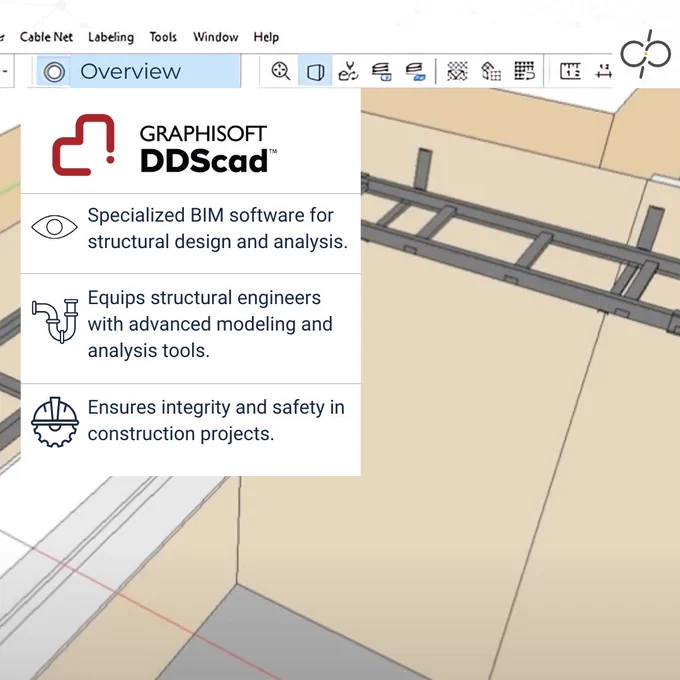Click the dimension measurement icon

[x=604, y=71]
